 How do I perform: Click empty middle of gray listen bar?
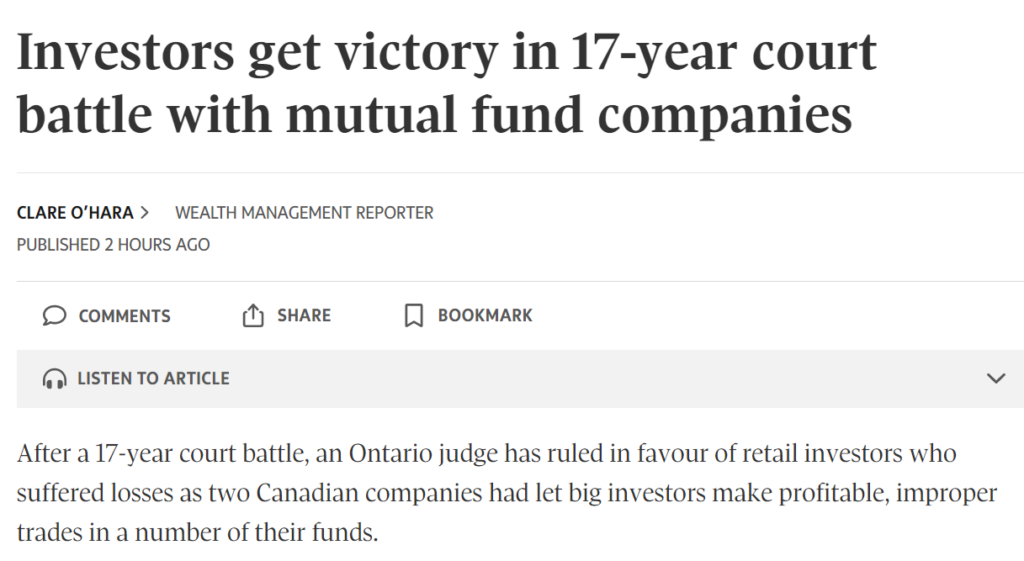click(x=600, y=379)
